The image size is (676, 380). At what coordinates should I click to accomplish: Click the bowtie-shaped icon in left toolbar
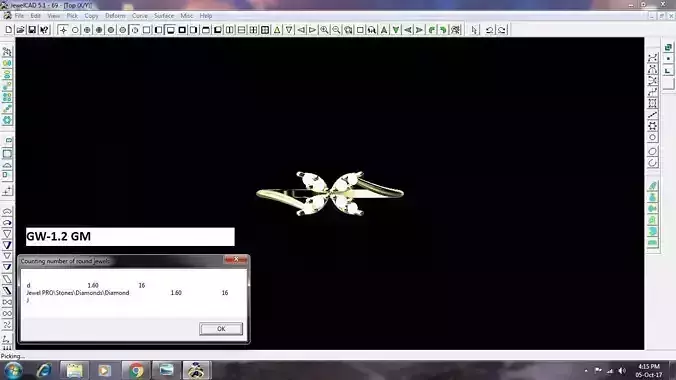click(7, 302)
